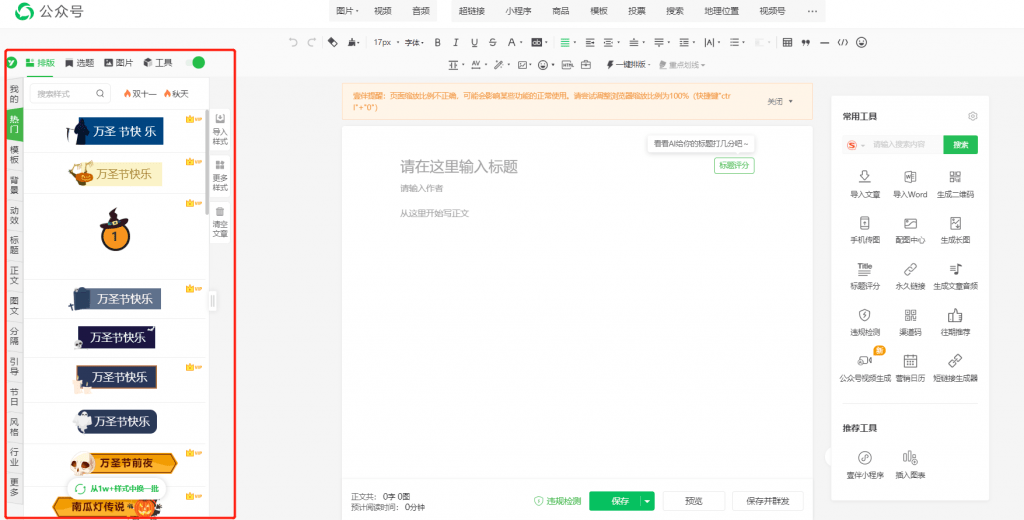
Task: Insert blockquote with quote icon
Action: point(806,42)
